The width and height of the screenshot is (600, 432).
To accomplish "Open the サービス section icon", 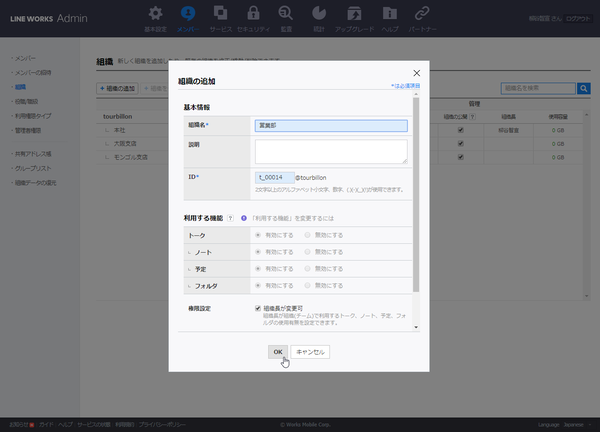I will (x=220, y=14).
